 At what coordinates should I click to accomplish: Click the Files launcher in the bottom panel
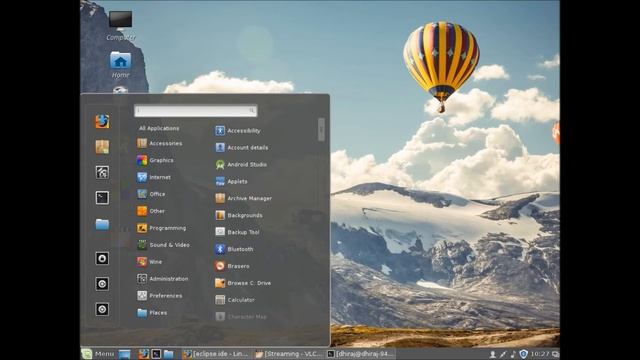tap(168, 354)
